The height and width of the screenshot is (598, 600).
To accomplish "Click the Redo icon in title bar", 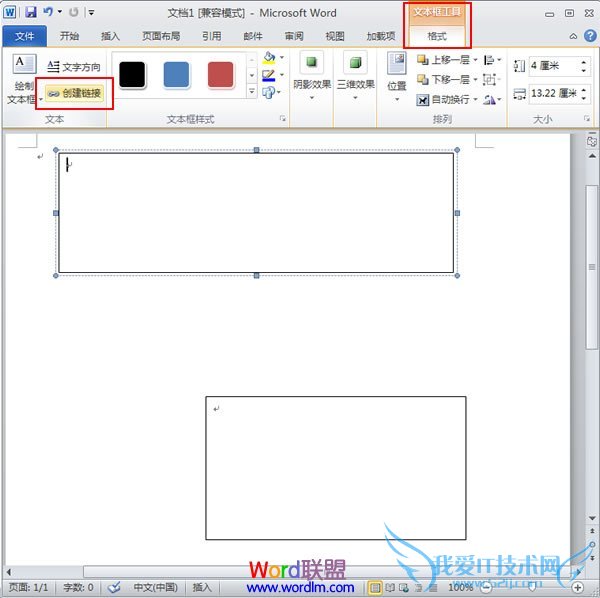I will 74,12.
